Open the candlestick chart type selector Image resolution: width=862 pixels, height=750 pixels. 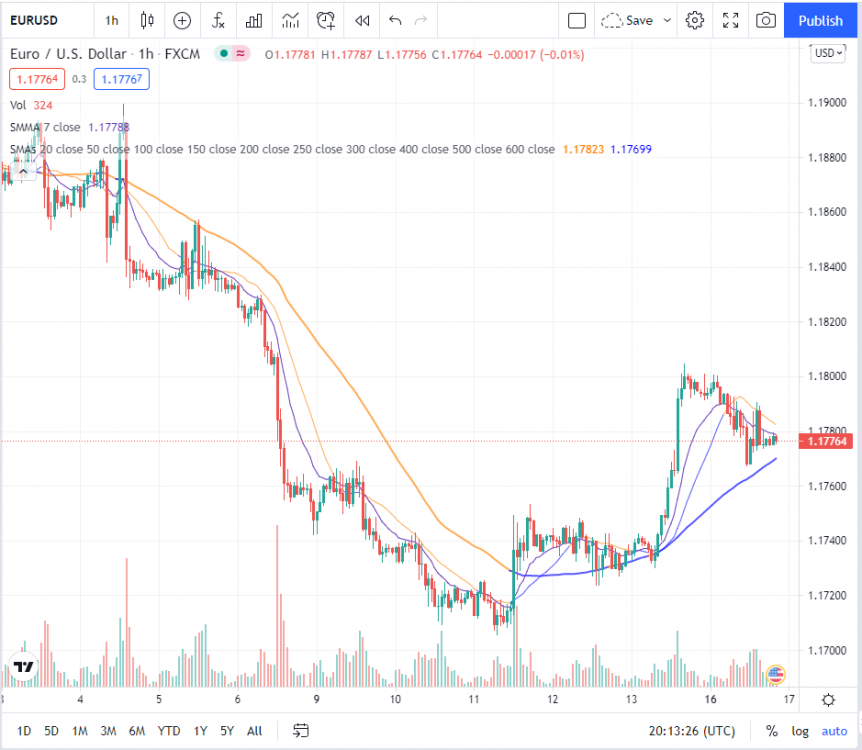tap(146, 20)
